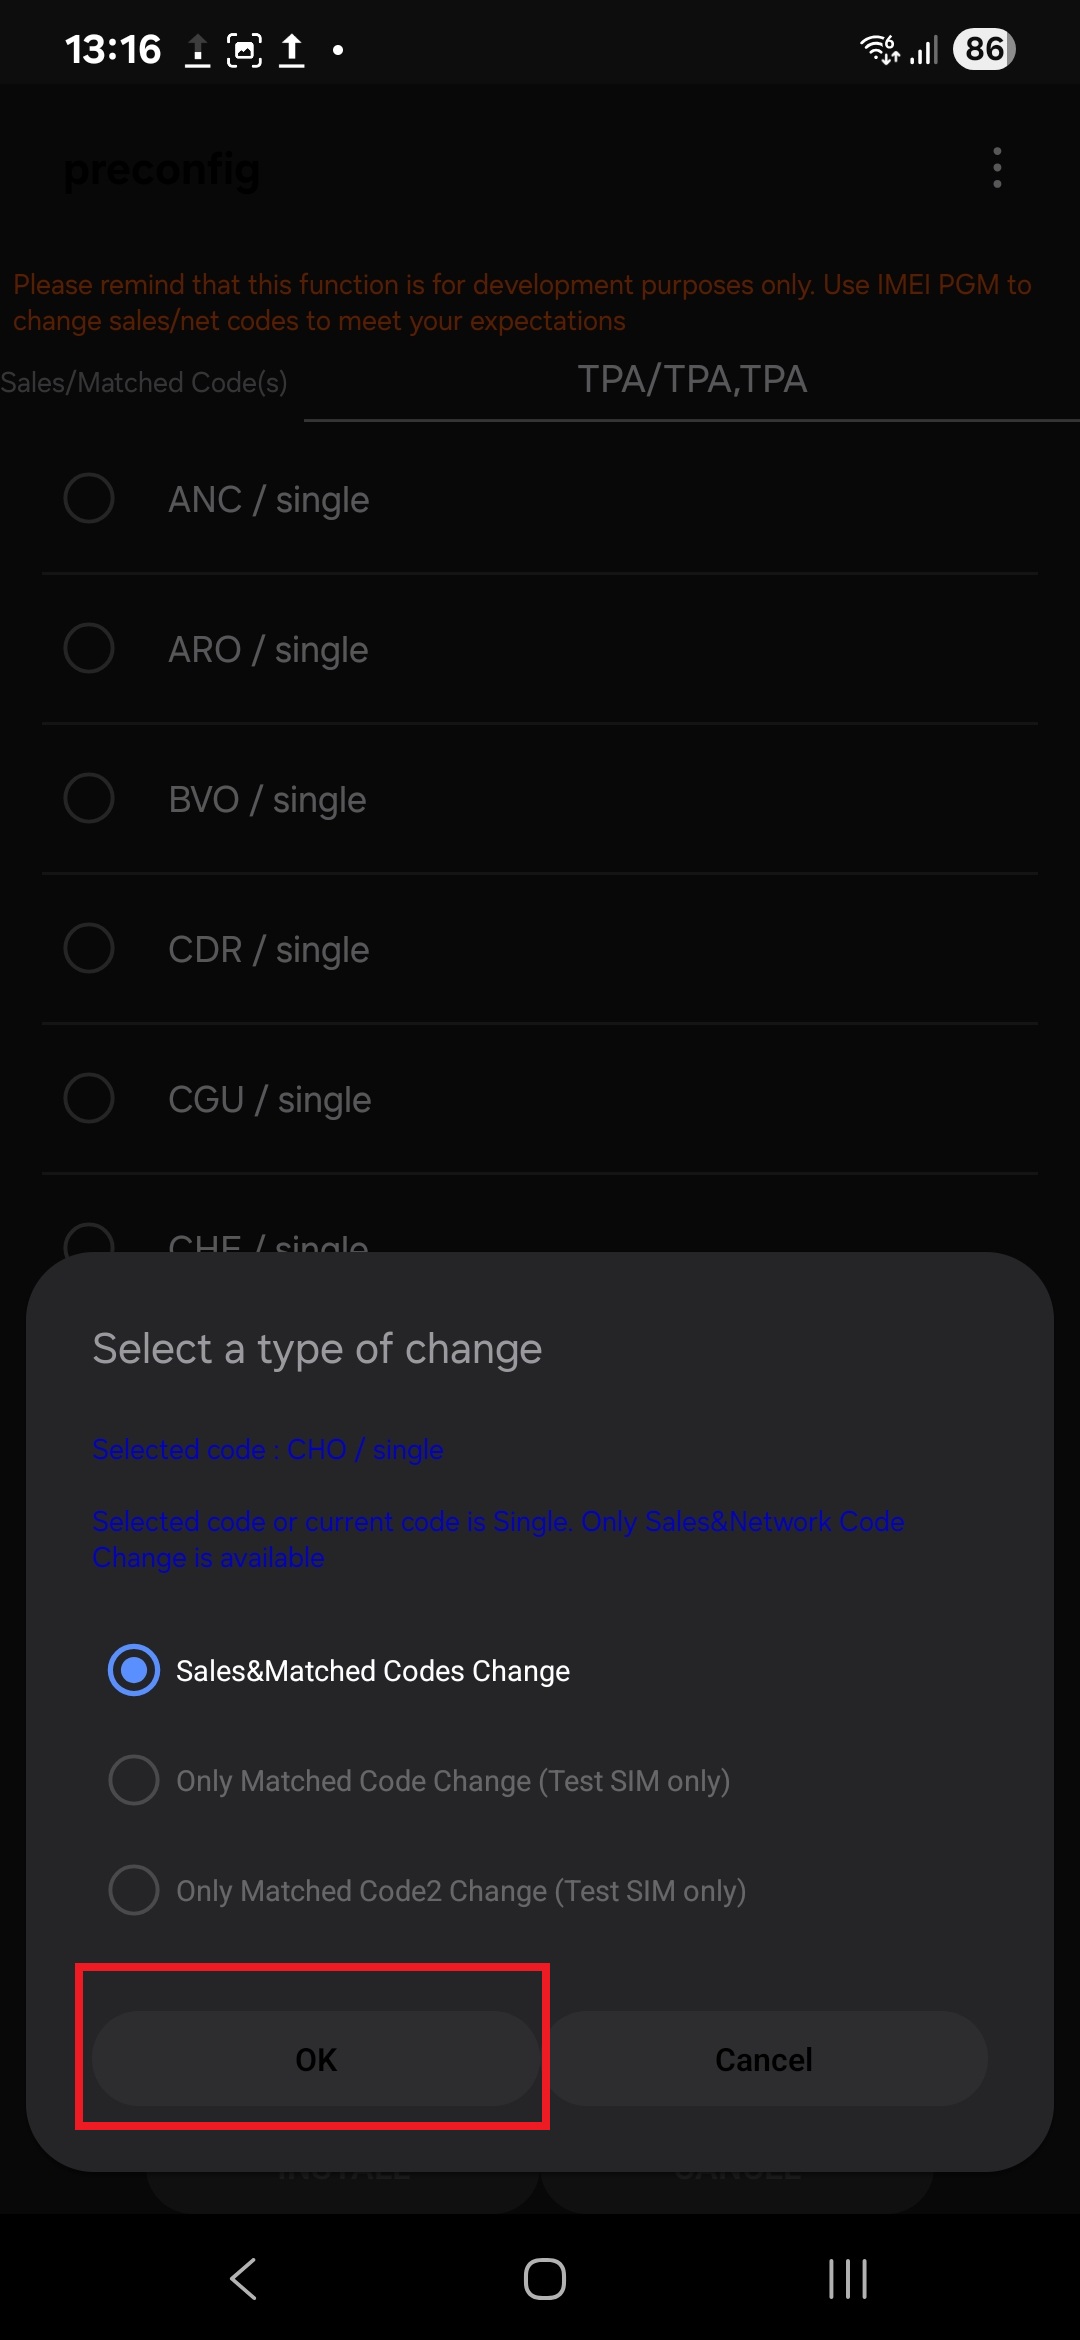This screenshot has width=1080, height=2340.
Task: Select the ARO / single code
Action: tap(89, 648)
